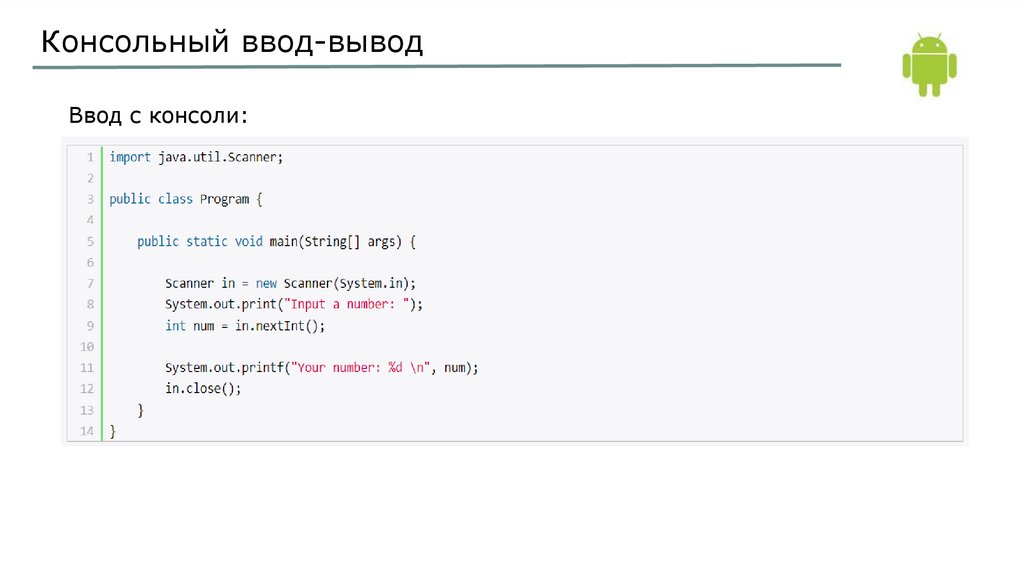Click line number 11 in the code gutter
The width and height of the screenshot is (1024, 574).
tap(87, 368)
